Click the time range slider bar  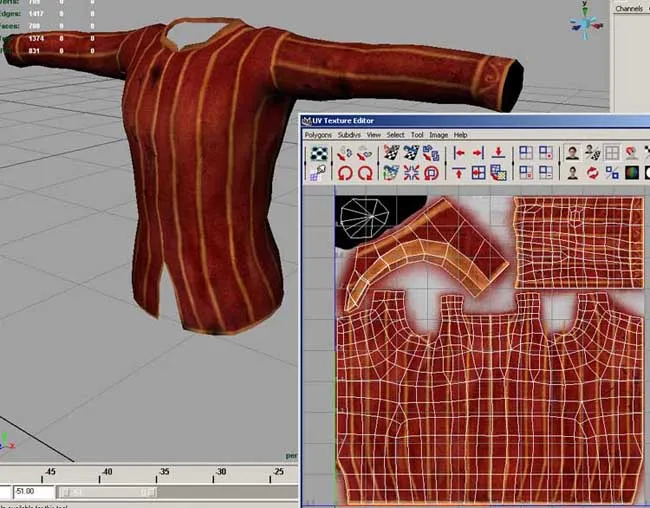point(107,492)
